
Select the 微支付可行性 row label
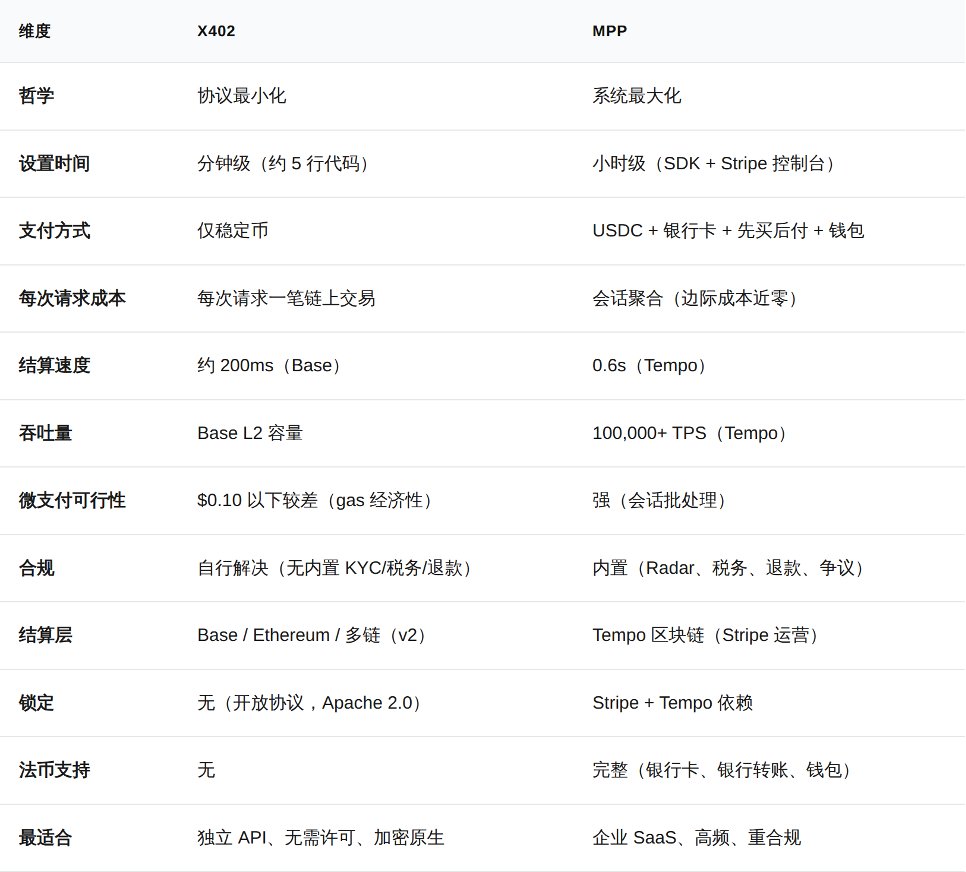(x=72, y=500)
